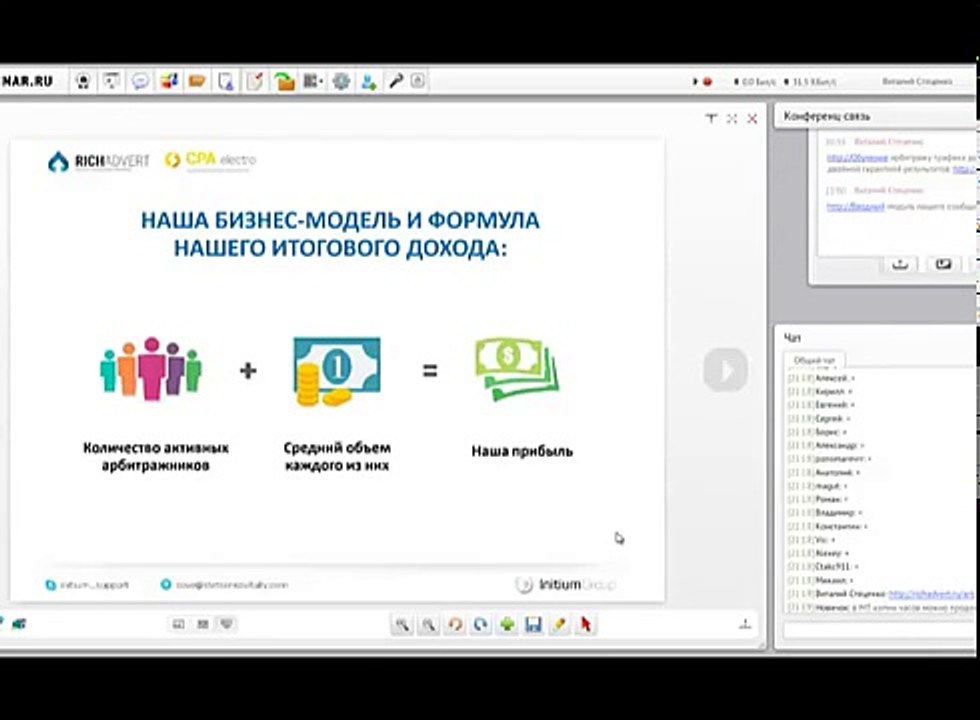Select the Общий чат tab
Viewport: 980px width, 720px height.
(814, 361)
